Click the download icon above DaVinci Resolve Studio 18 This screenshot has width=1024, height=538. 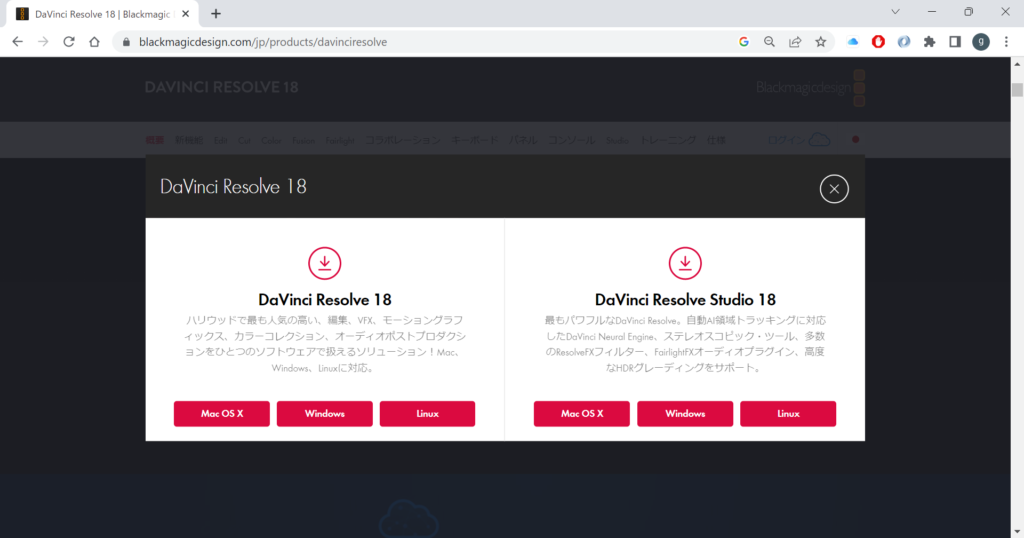click(x=685, y=263)
